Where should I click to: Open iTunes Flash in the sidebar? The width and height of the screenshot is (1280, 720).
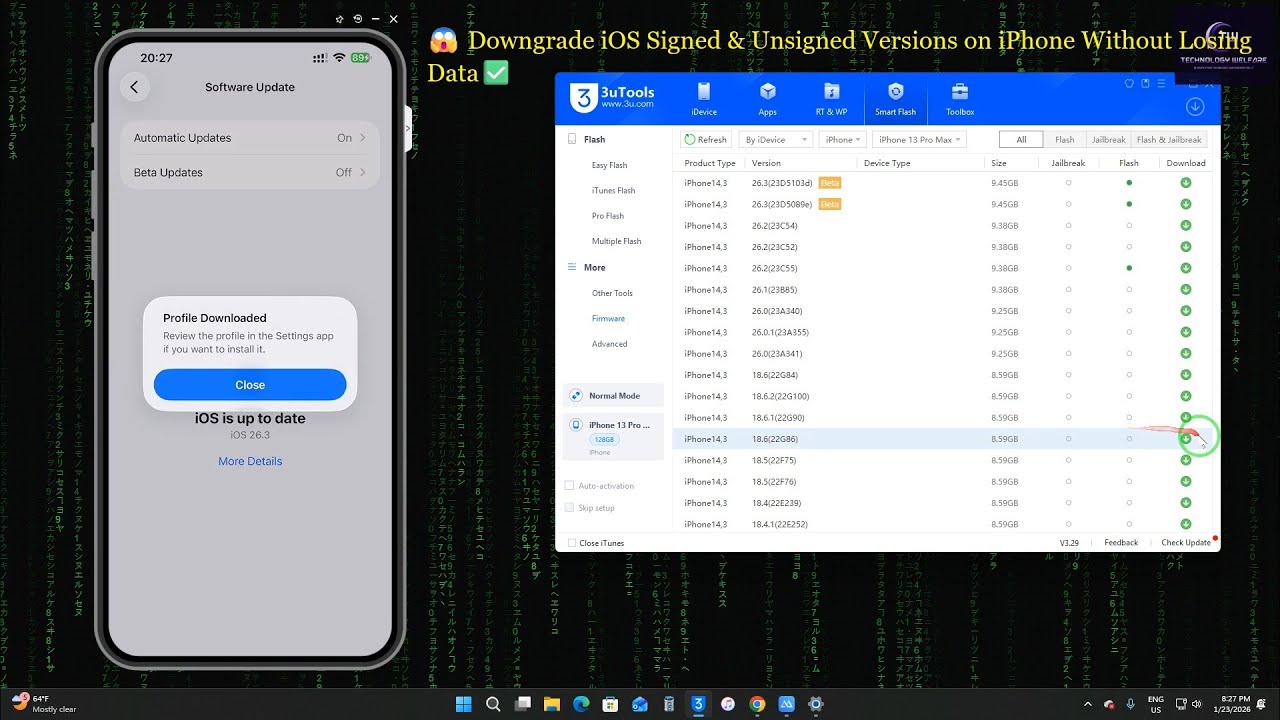click(613, 190)
